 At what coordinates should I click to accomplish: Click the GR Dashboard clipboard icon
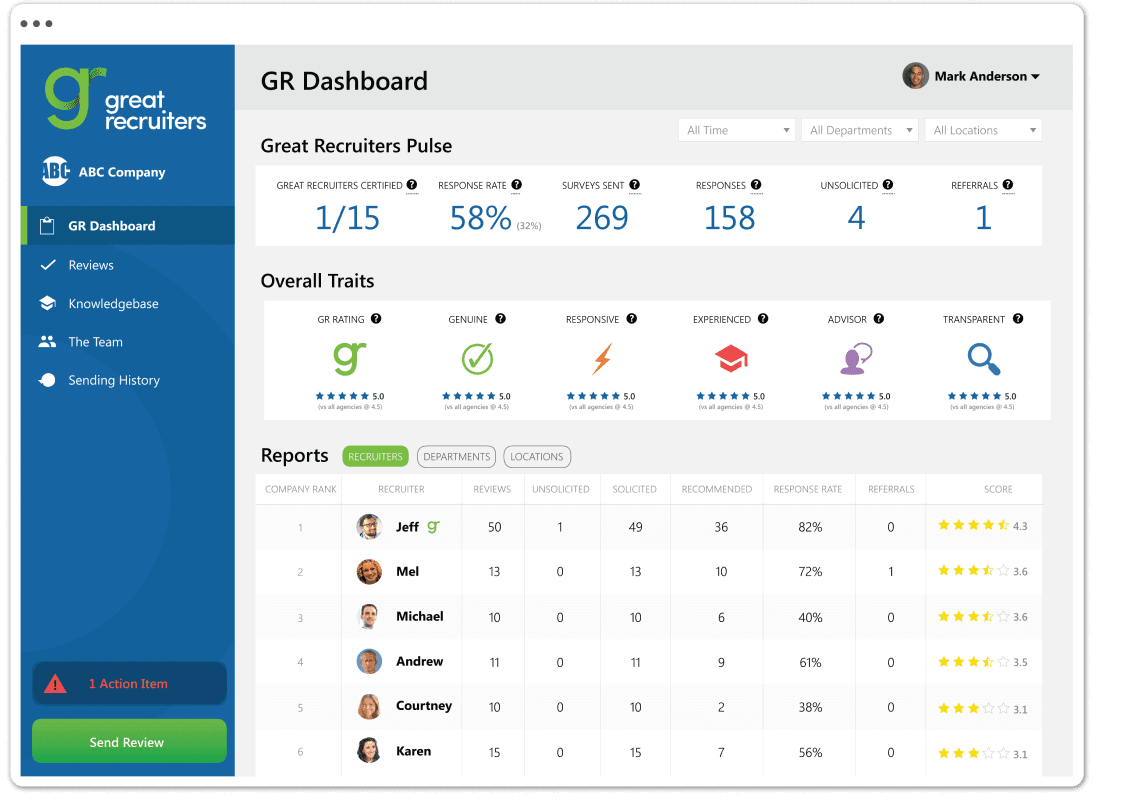pyautogui.click(x=47, y=226)
